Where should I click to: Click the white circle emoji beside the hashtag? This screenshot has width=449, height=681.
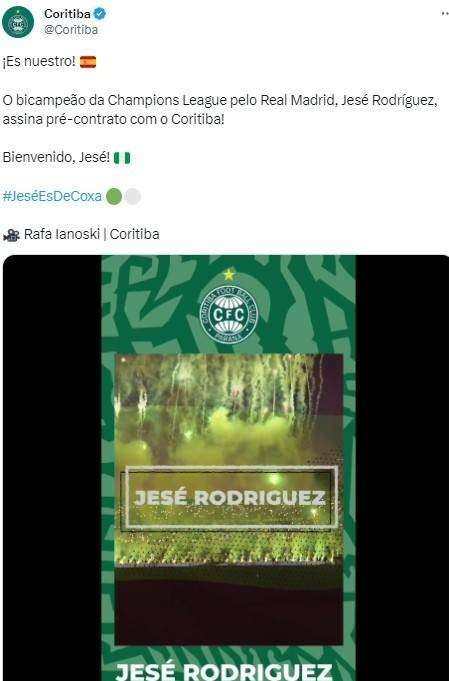[x=133, y=196]
